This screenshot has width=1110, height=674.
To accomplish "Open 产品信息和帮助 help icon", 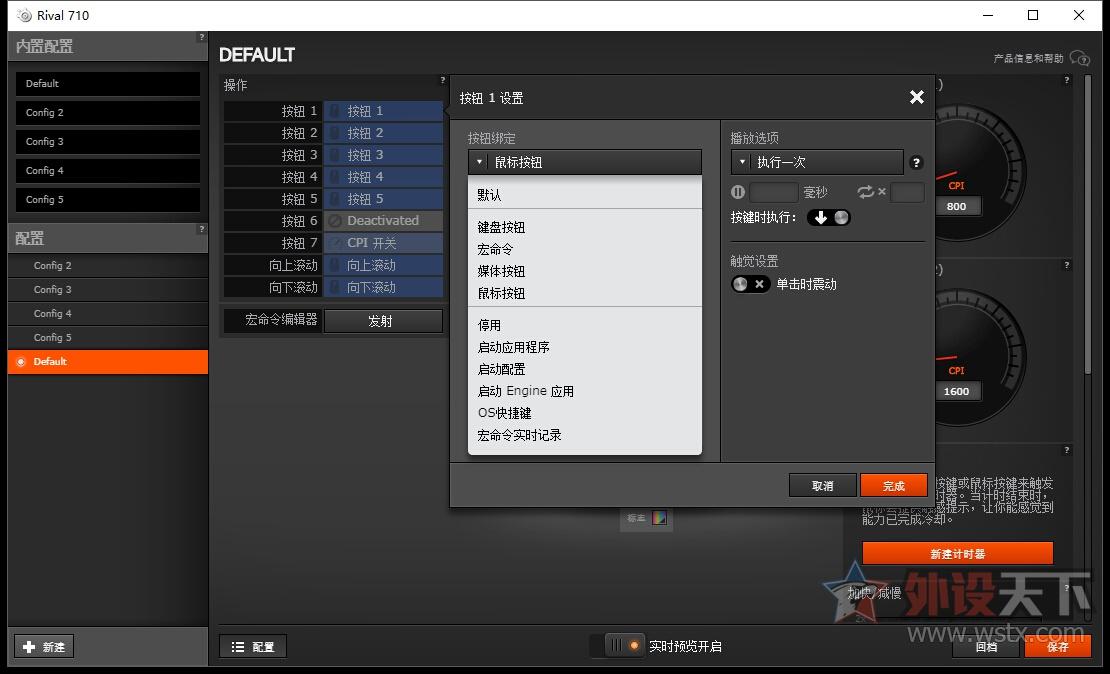I will (x=1079, y=58).
